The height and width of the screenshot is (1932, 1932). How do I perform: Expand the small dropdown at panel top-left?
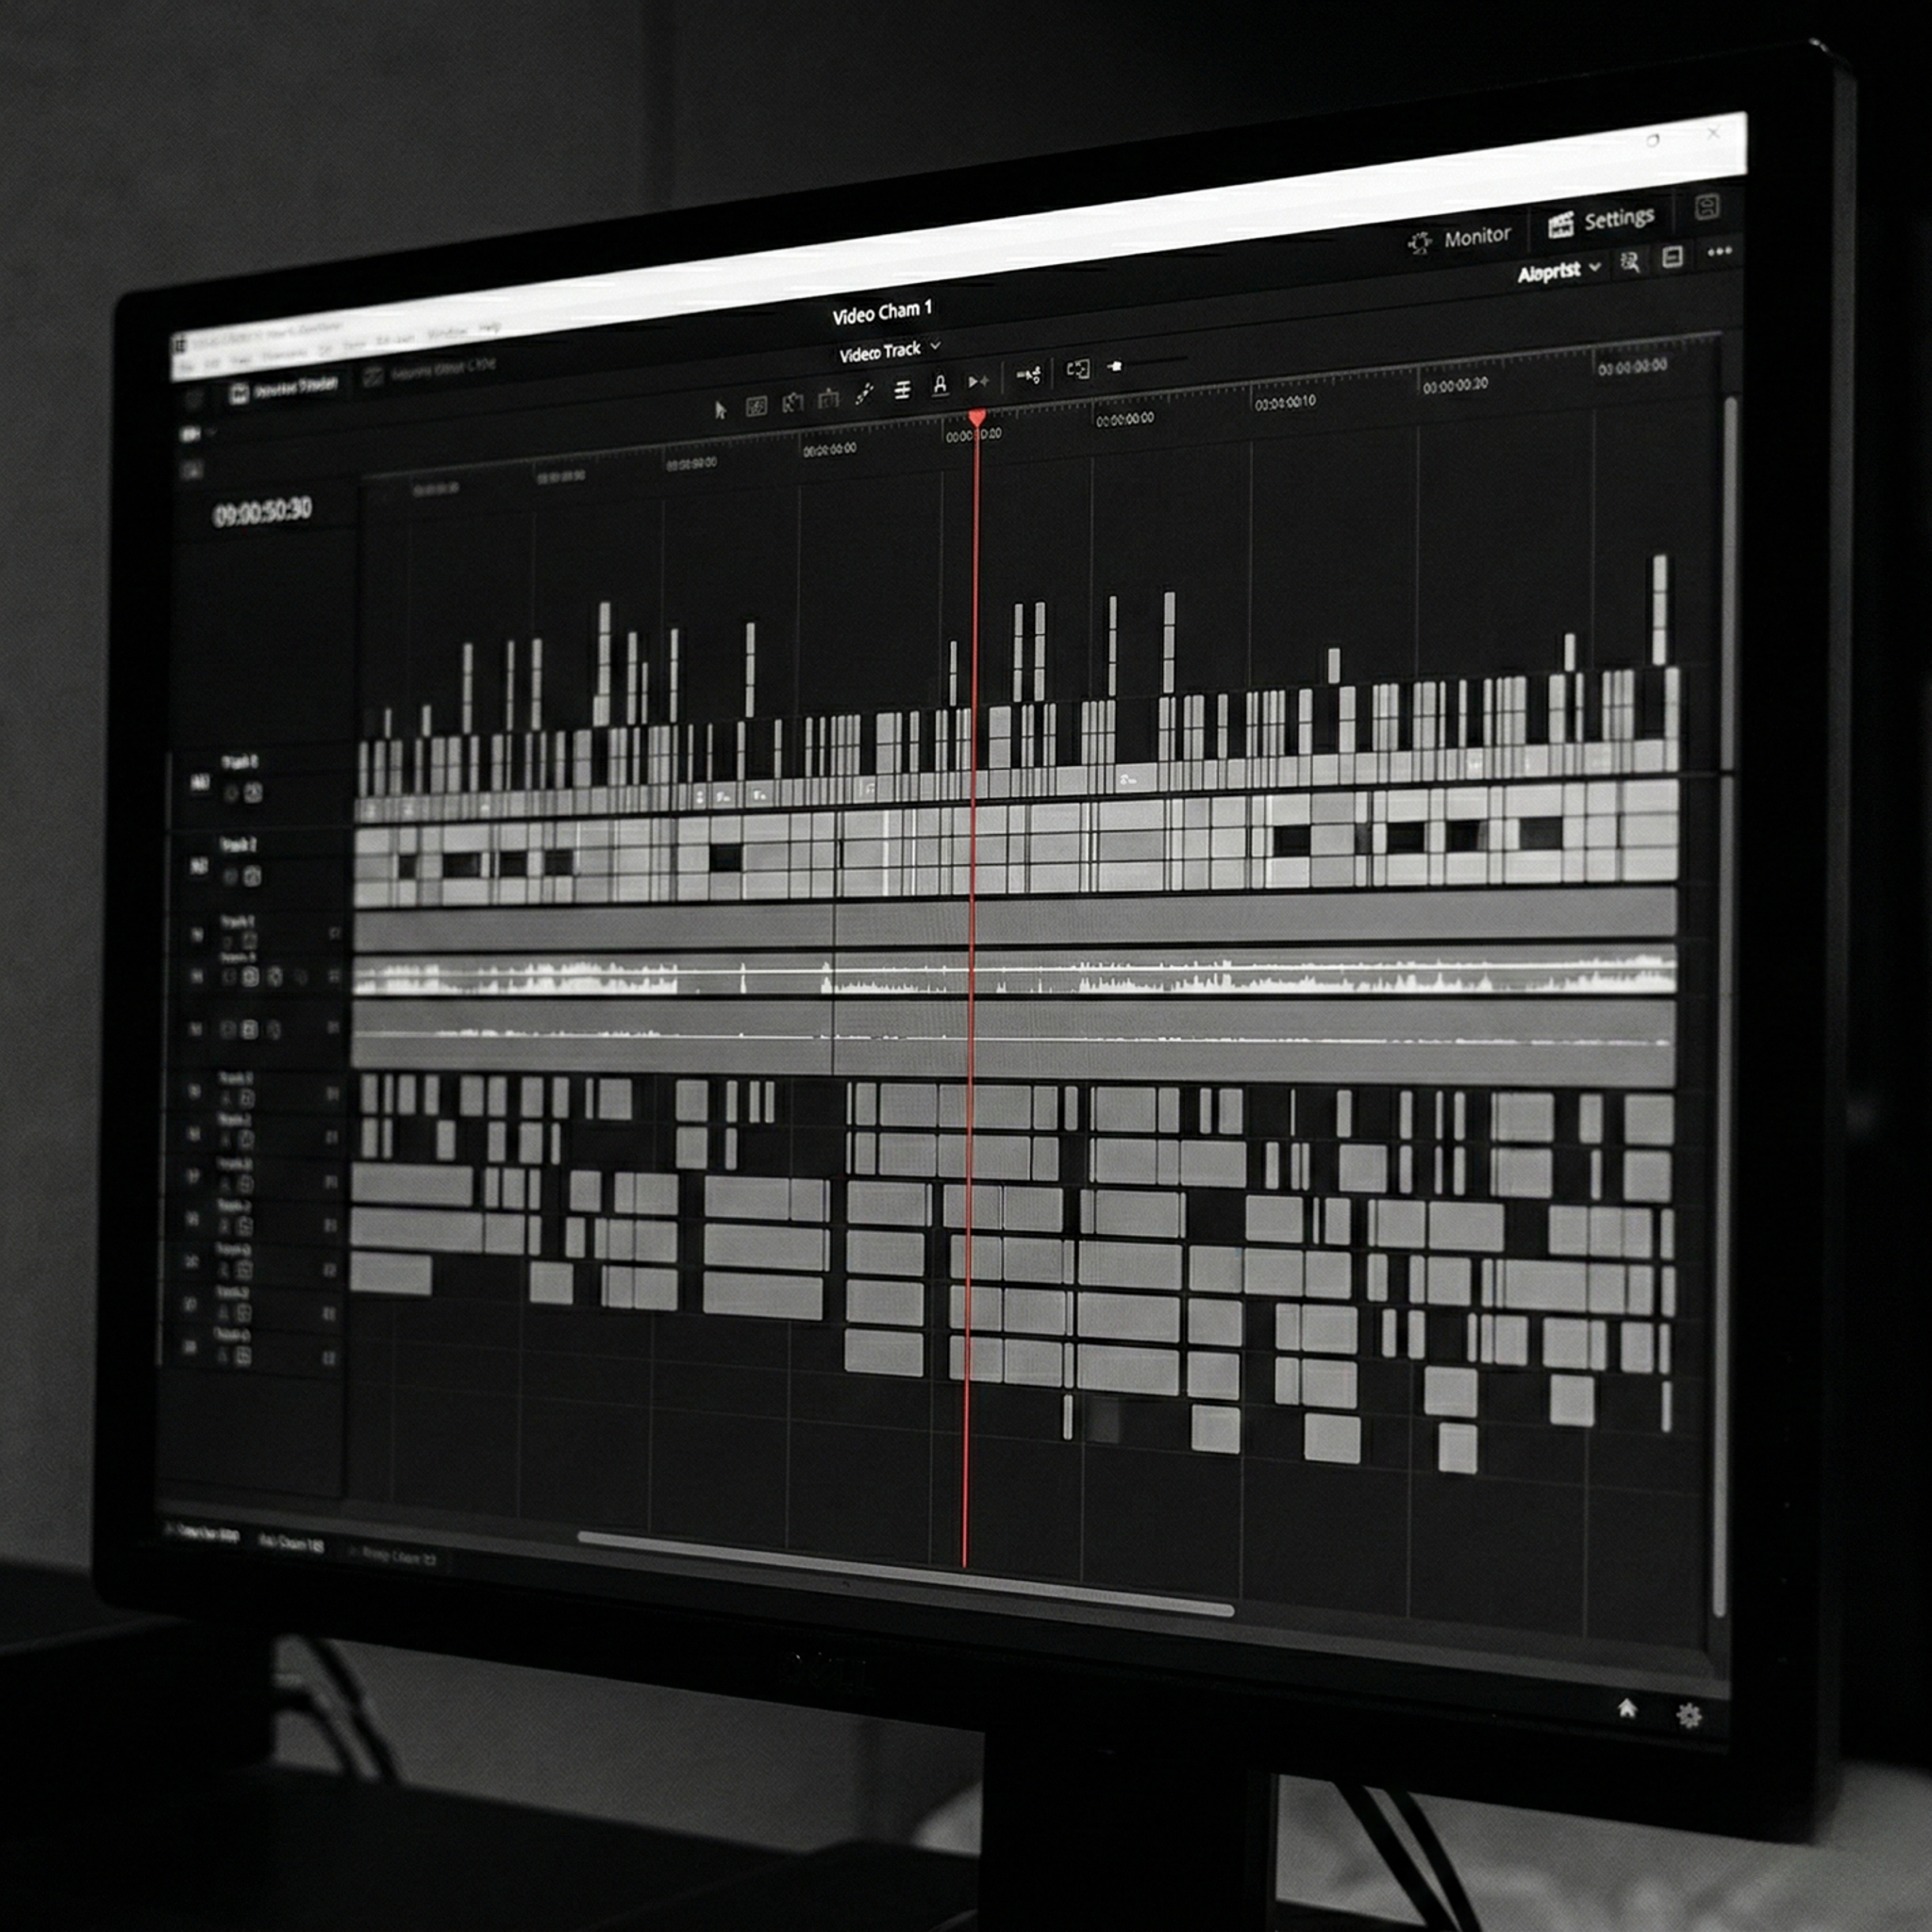(194, 434)
